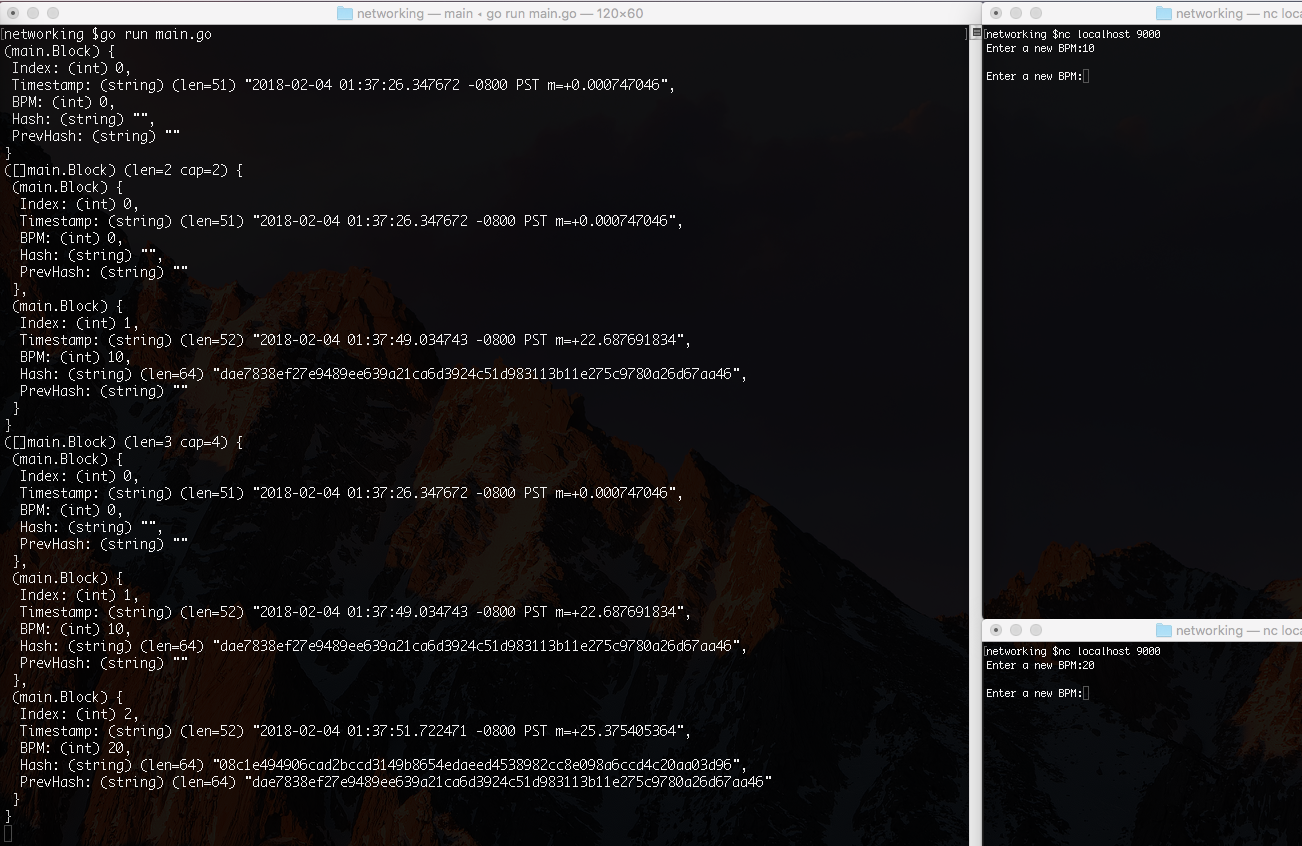Zoom the main go run terminal window
Viewport: 1302px width, 846px height.
coord(53,13)
